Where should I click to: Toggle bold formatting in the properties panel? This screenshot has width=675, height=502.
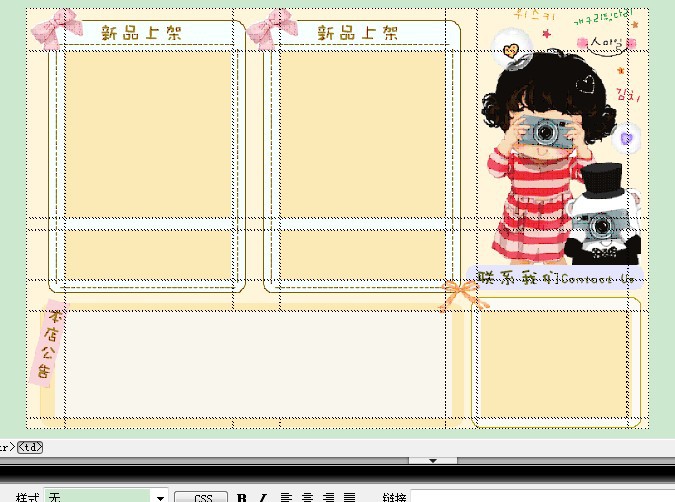pos(242,498)
